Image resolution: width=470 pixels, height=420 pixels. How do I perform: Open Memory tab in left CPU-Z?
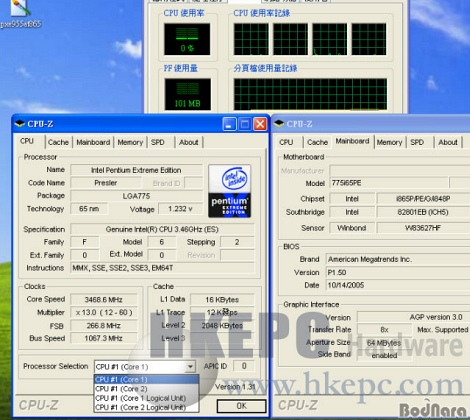pos(130,142)
